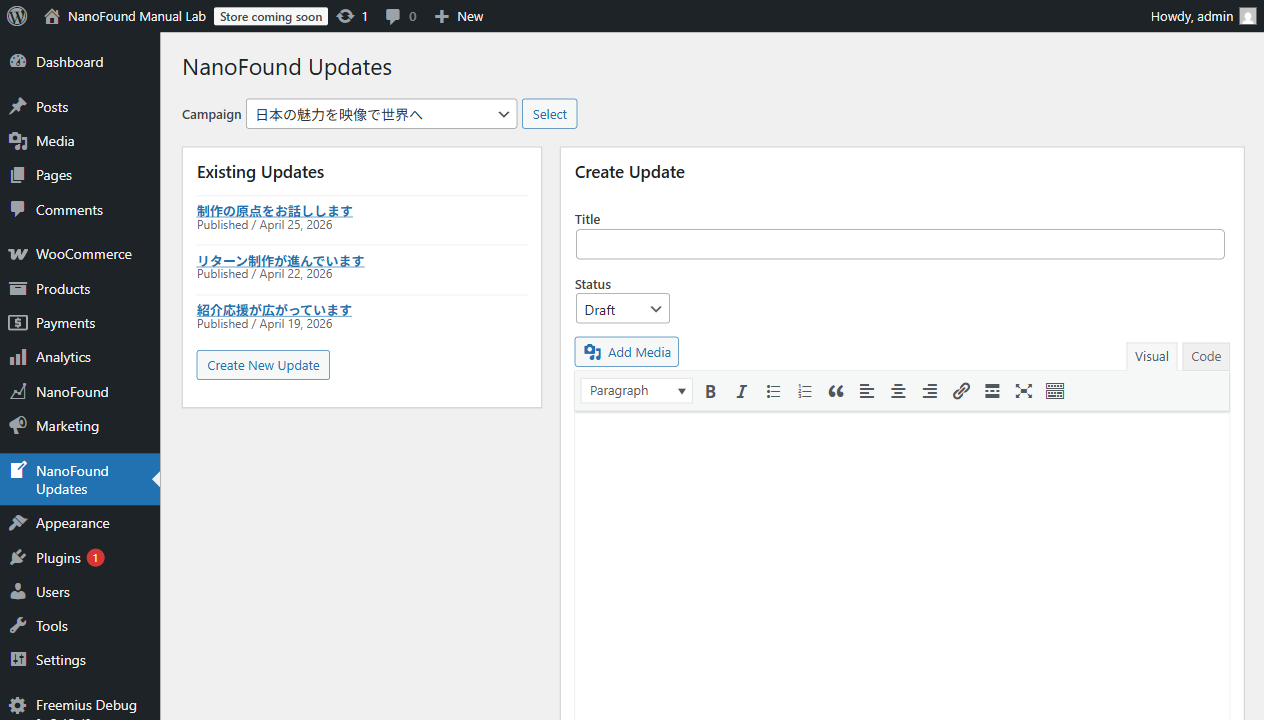Open Media in the sidebar
This screenshot has width=1264, height=720.
point(80,141)
